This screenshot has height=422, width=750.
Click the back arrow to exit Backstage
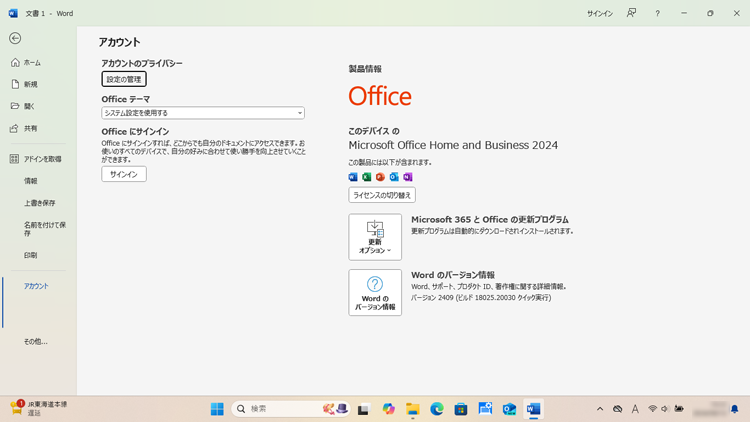(x=15, y=39)
